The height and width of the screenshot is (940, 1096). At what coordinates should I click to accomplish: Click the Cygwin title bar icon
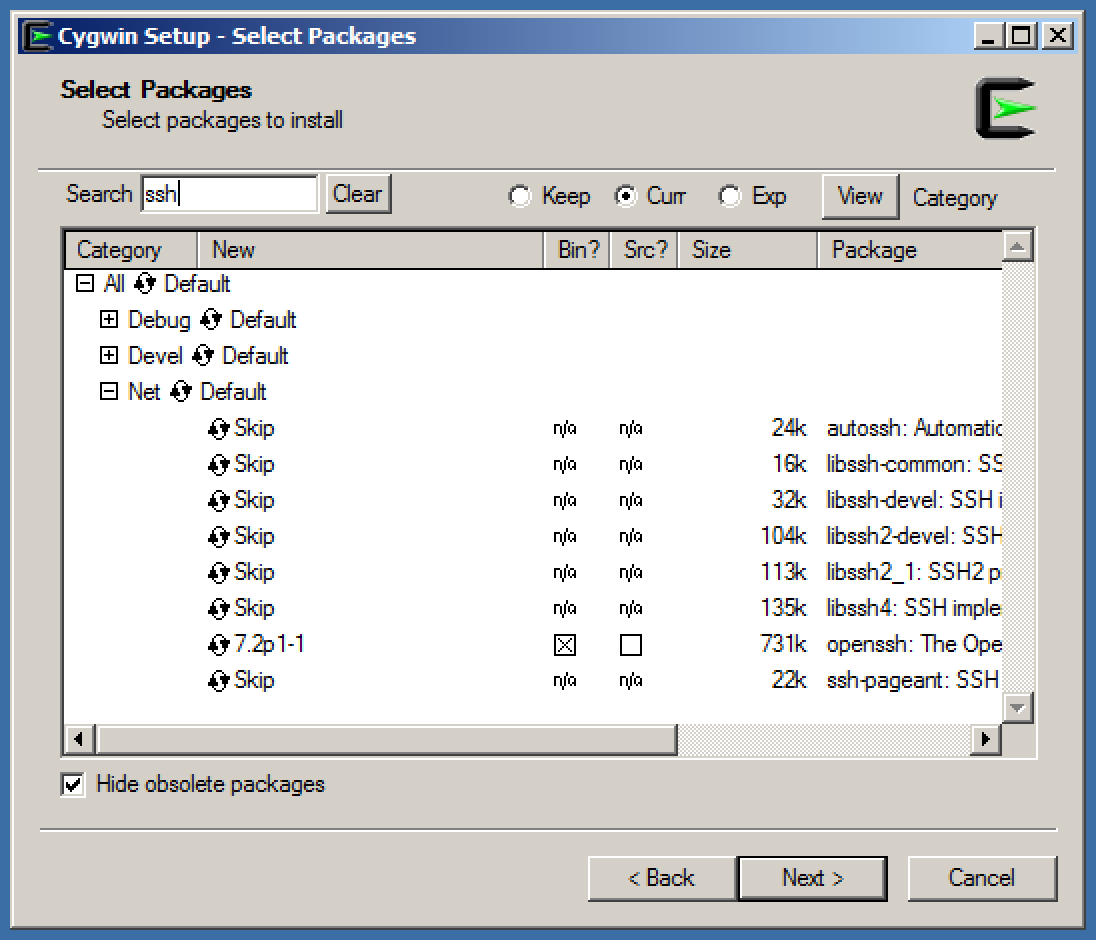[x=38, y=36]
